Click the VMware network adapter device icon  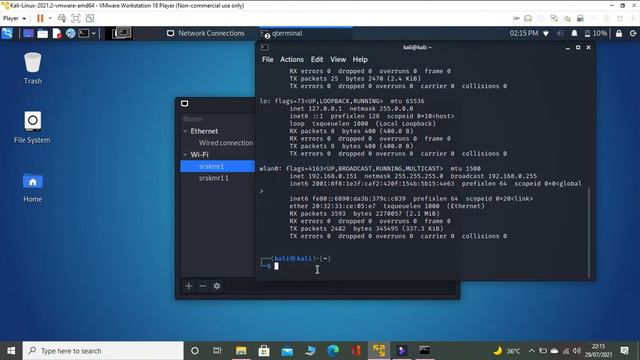(x=554, y=18)
